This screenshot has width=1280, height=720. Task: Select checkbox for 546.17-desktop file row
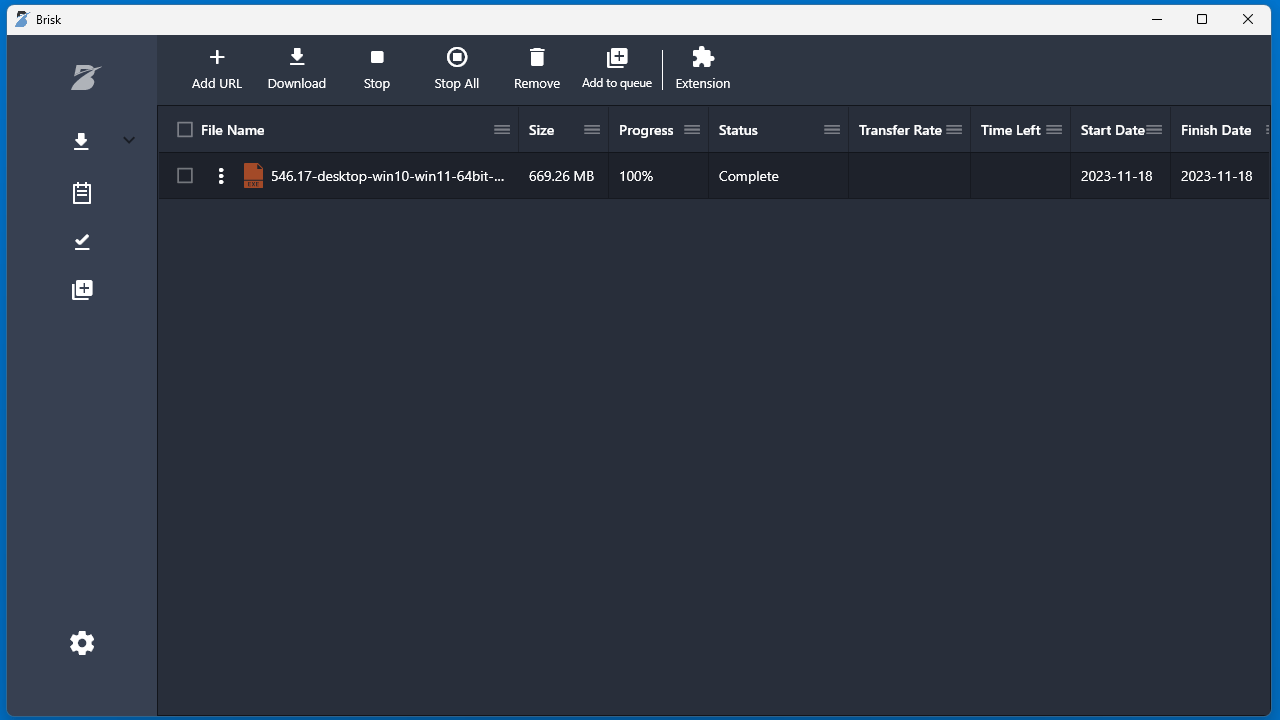click(185, 176)
